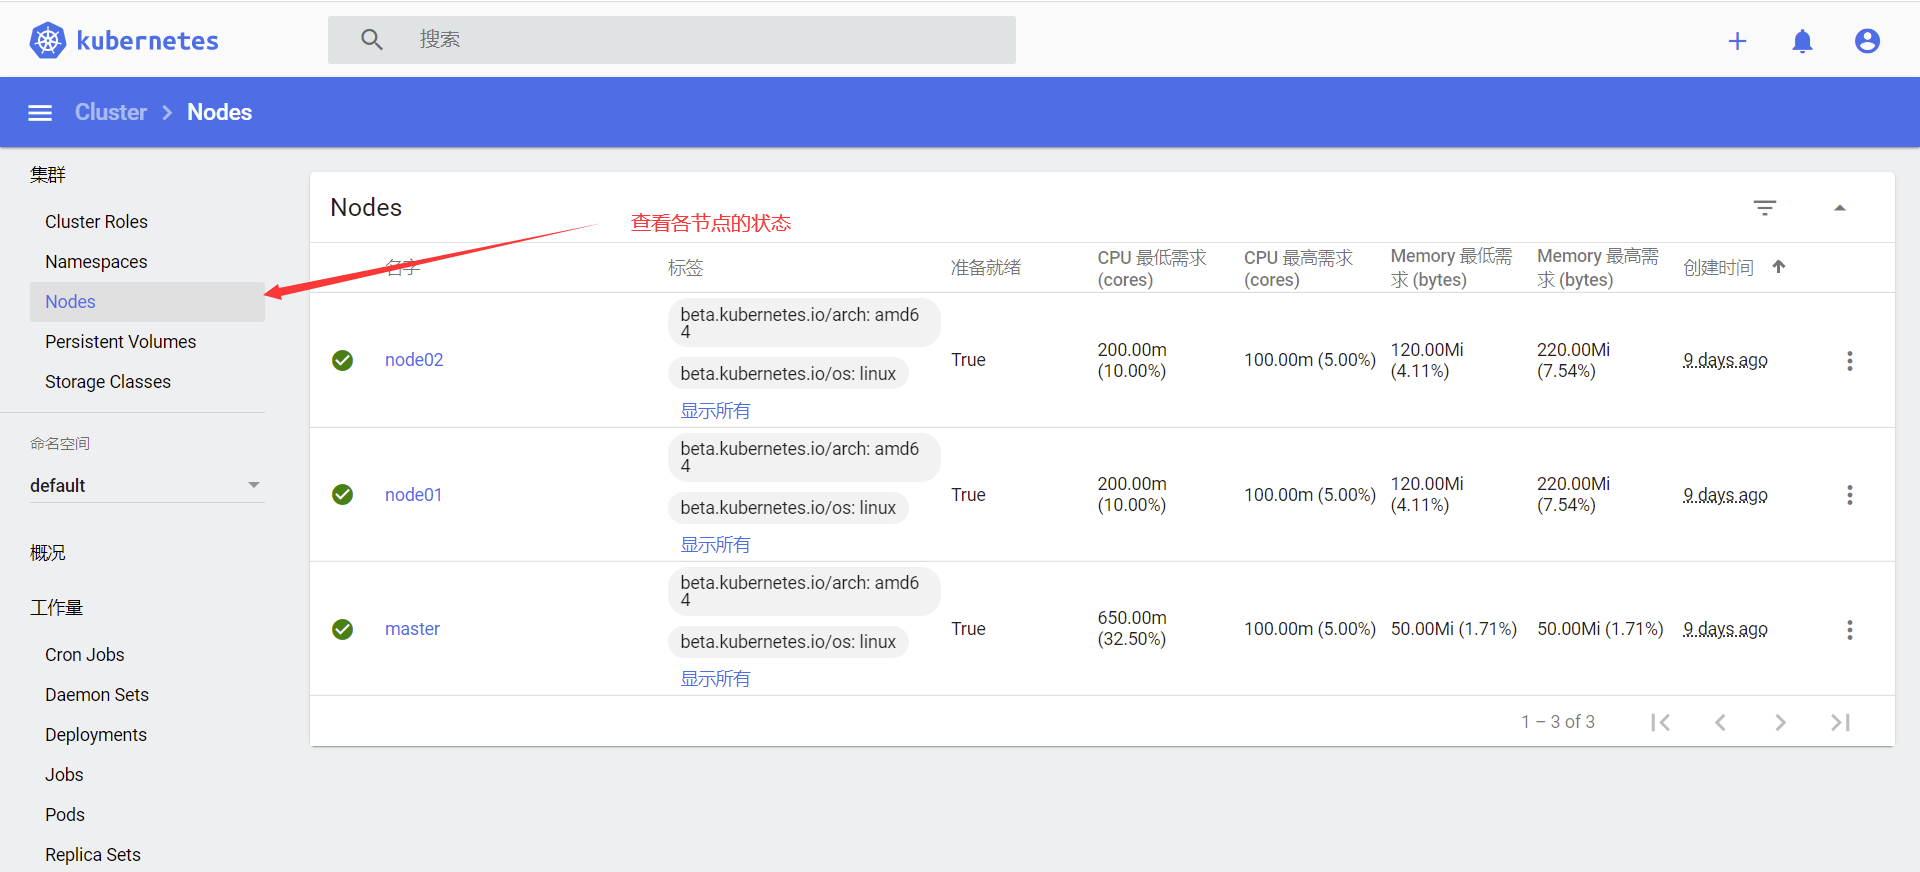Show all labels (显示所有) for node01
The width and height of the screenshot is (1920, 872).
tap(715, 545)
